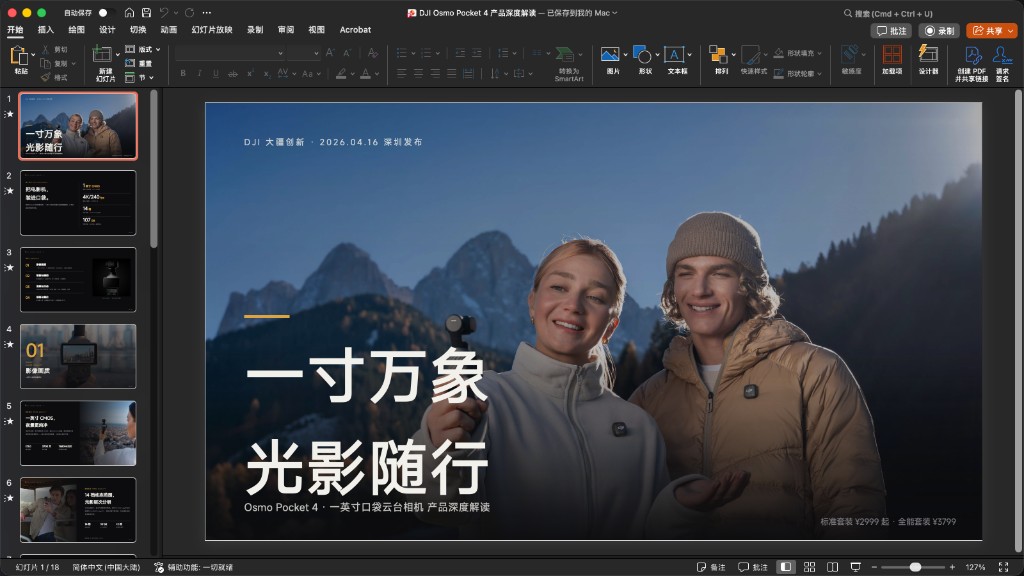Open the 幻灯片放映 slide show tab
The height and width of the screenshot is (576, 1024).
212,29
